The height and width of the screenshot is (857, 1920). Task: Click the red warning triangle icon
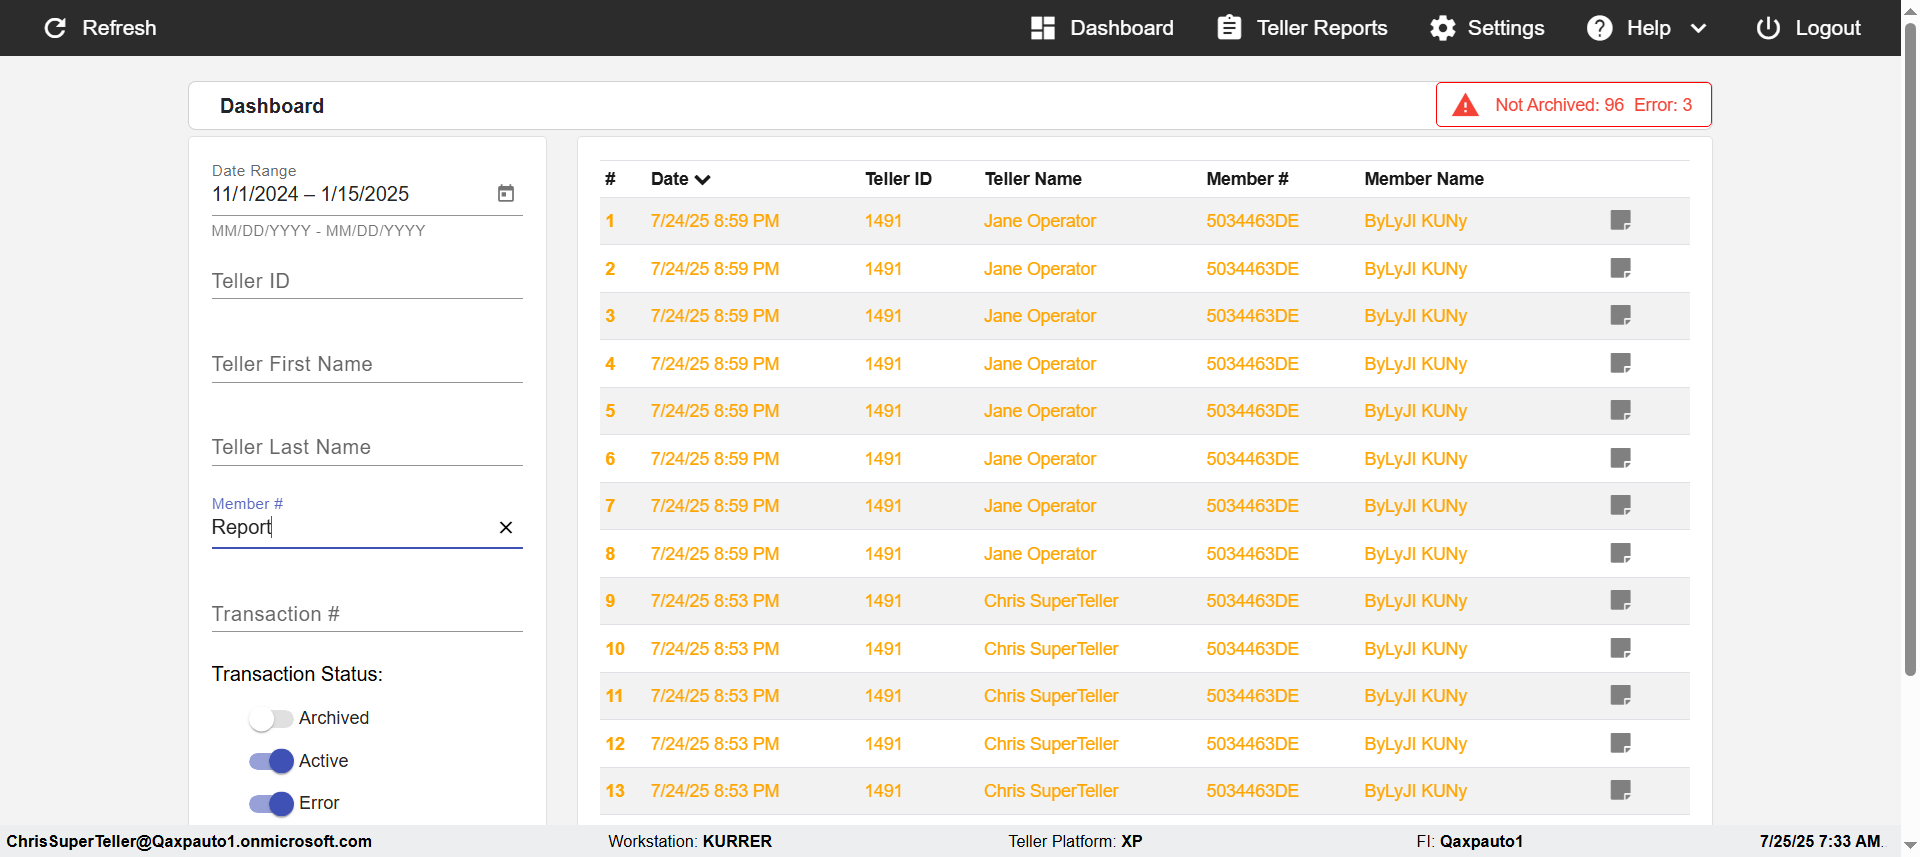point(1465,105)
